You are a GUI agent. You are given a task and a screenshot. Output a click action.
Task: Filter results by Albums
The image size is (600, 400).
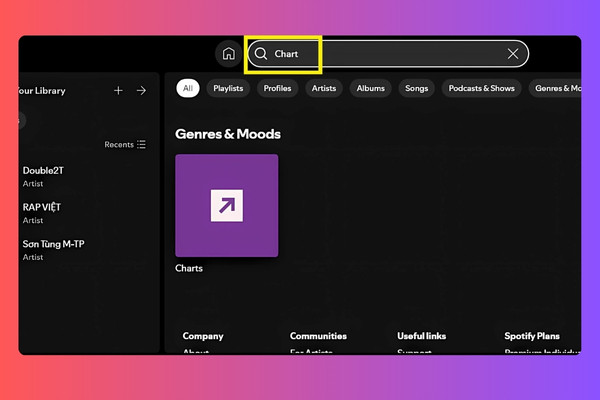click(x=370, y=88)
